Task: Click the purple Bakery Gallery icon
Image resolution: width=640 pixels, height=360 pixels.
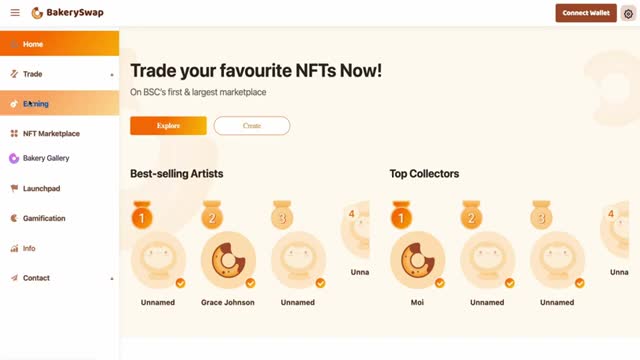Action: pyautogui.click(x=14, y=158)
